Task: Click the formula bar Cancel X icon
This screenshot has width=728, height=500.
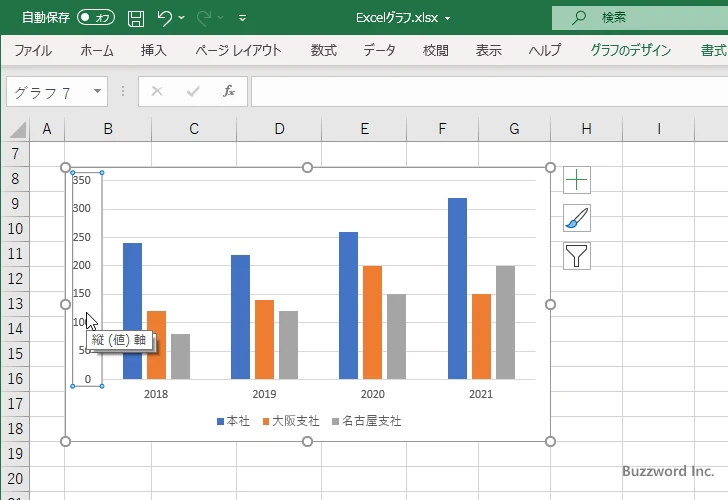Action: 157,91
